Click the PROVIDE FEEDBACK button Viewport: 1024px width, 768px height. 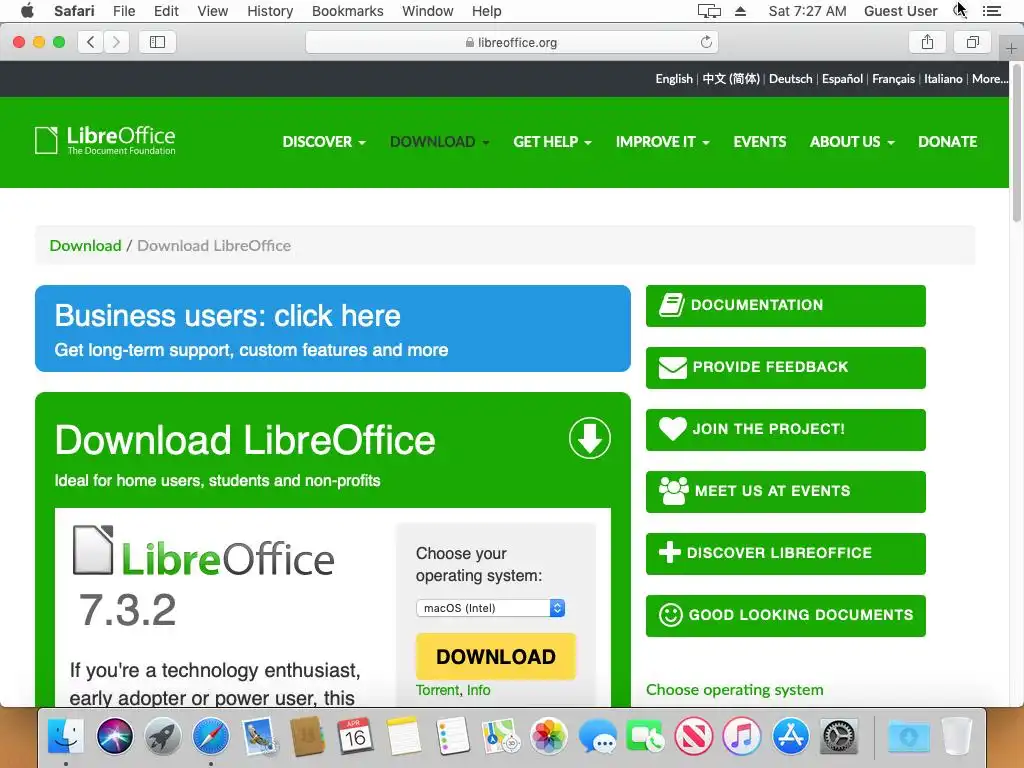(786, 368)
